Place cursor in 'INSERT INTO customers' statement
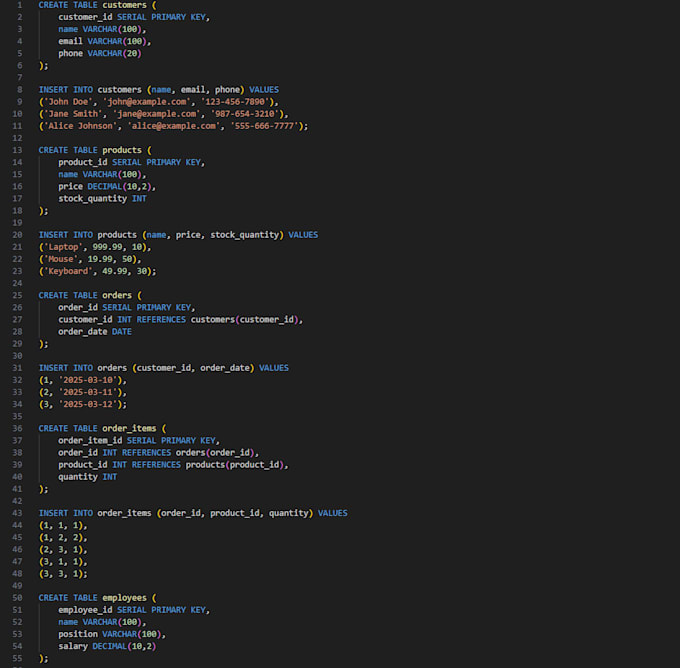 tap(159, 90)
